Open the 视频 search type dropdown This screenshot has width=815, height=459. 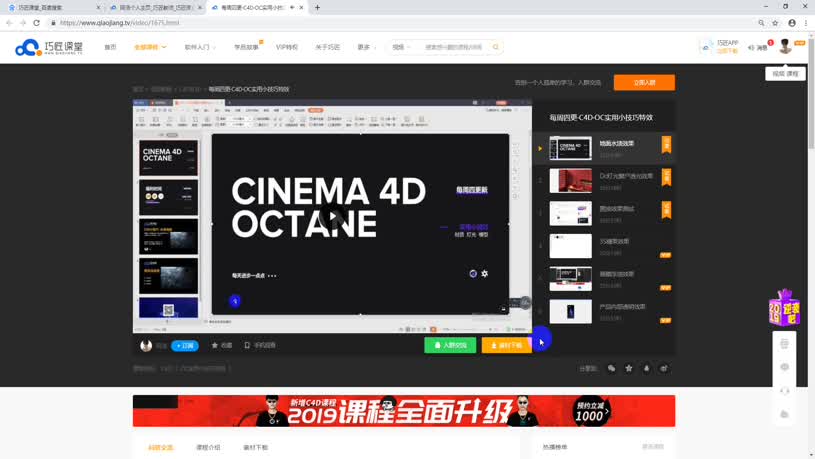(x=401, y=47)
